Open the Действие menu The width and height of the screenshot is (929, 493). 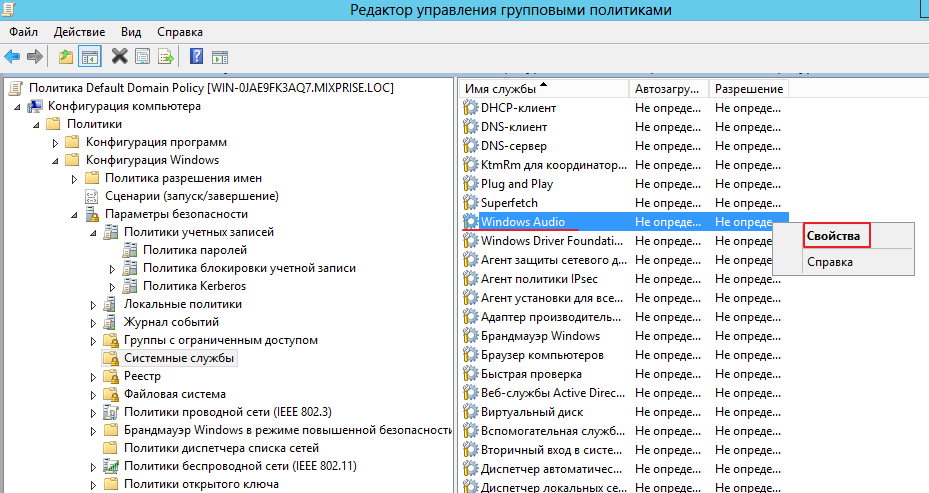click(x=79, y=32)
